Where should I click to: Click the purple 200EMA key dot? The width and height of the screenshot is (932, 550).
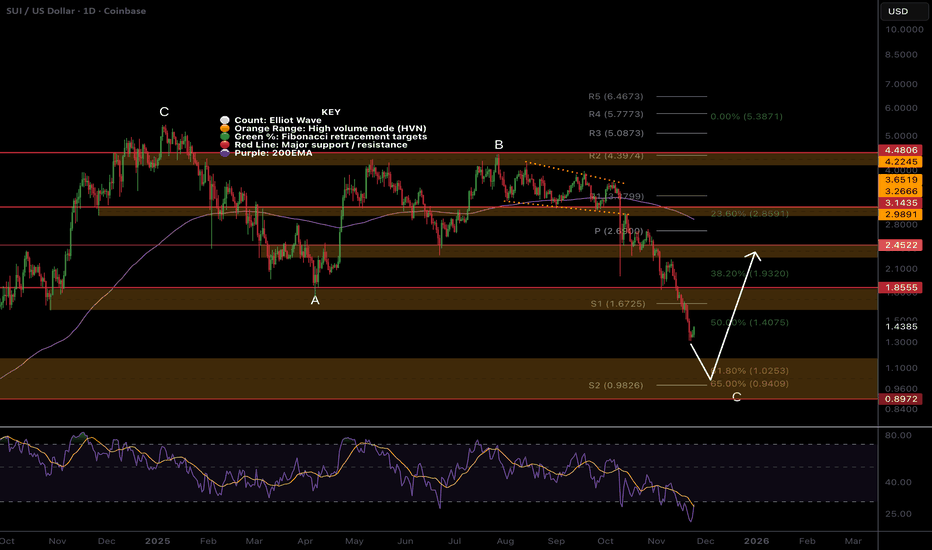click(x=222, y=155)
